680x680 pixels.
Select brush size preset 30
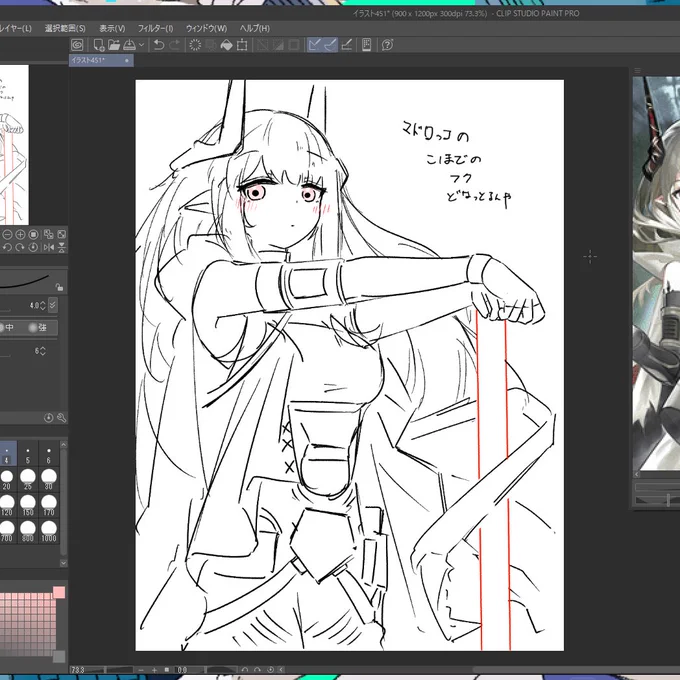pos(49,479)
